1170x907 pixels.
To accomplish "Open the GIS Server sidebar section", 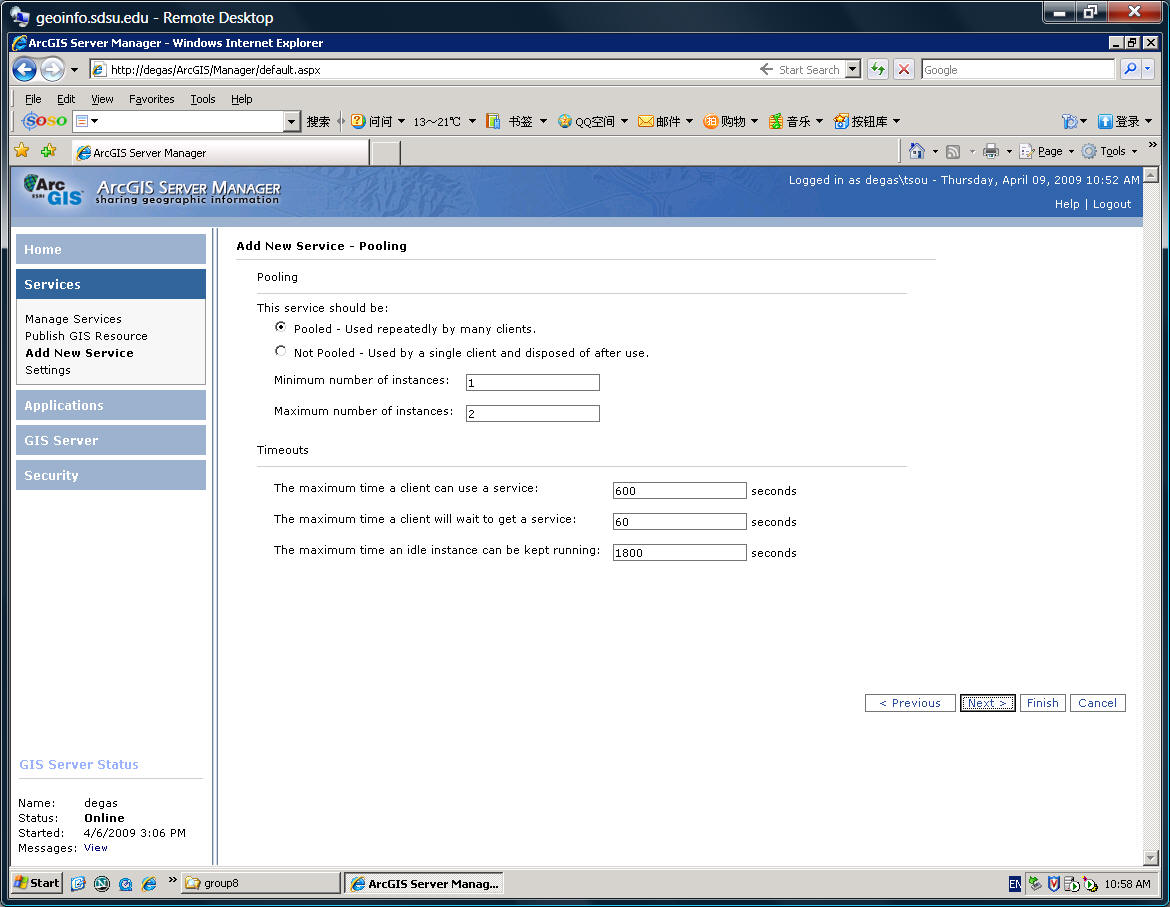I will click(110, 440).
